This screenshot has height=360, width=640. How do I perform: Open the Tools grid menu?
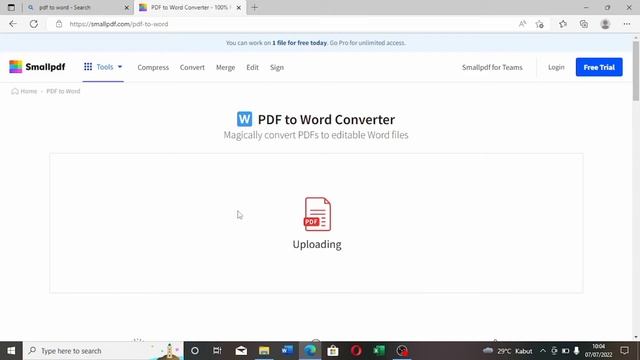[x=103, y=67]
